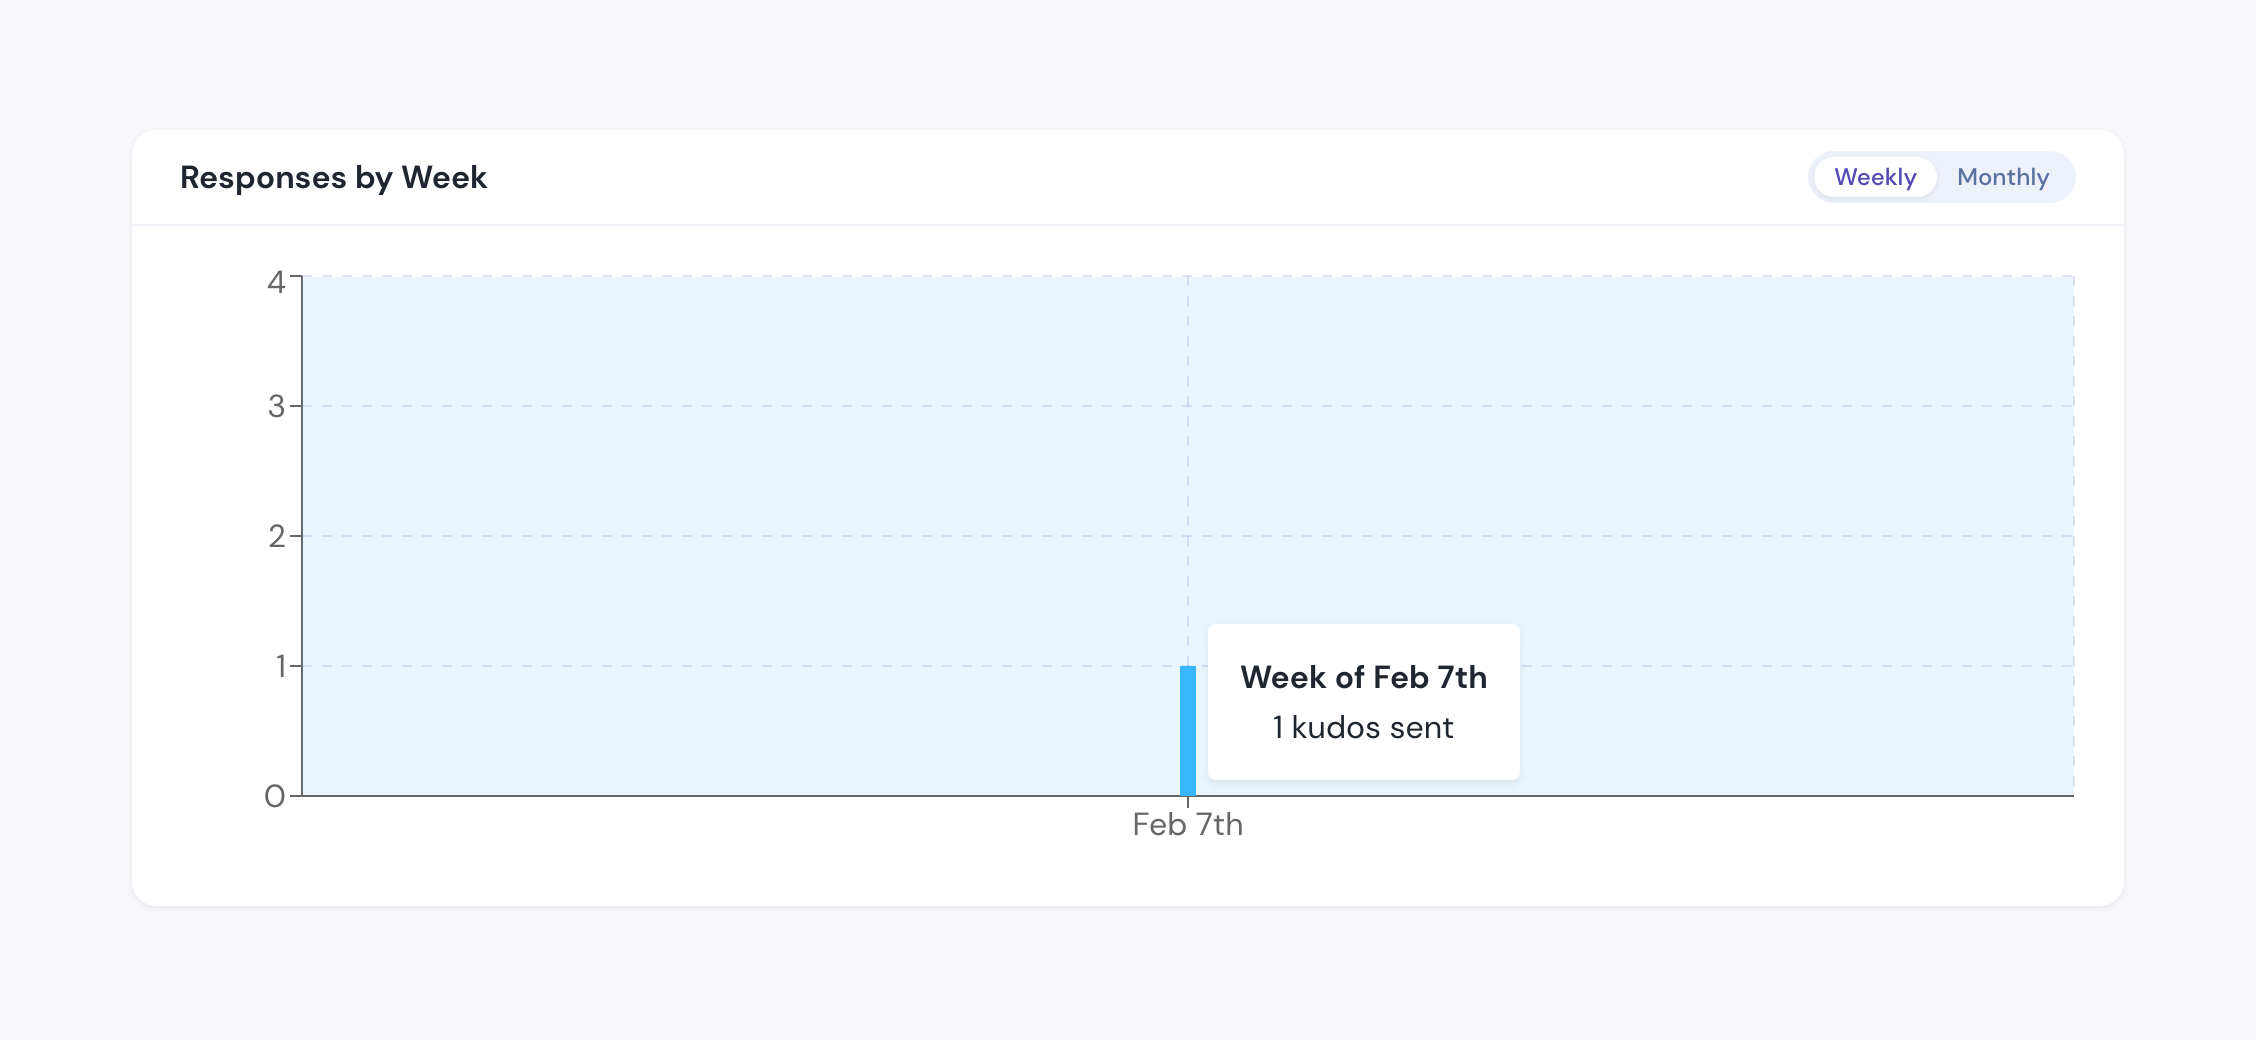
Task: Click the y-axis tick mark beside 2
Action: (x=296, y=536)
